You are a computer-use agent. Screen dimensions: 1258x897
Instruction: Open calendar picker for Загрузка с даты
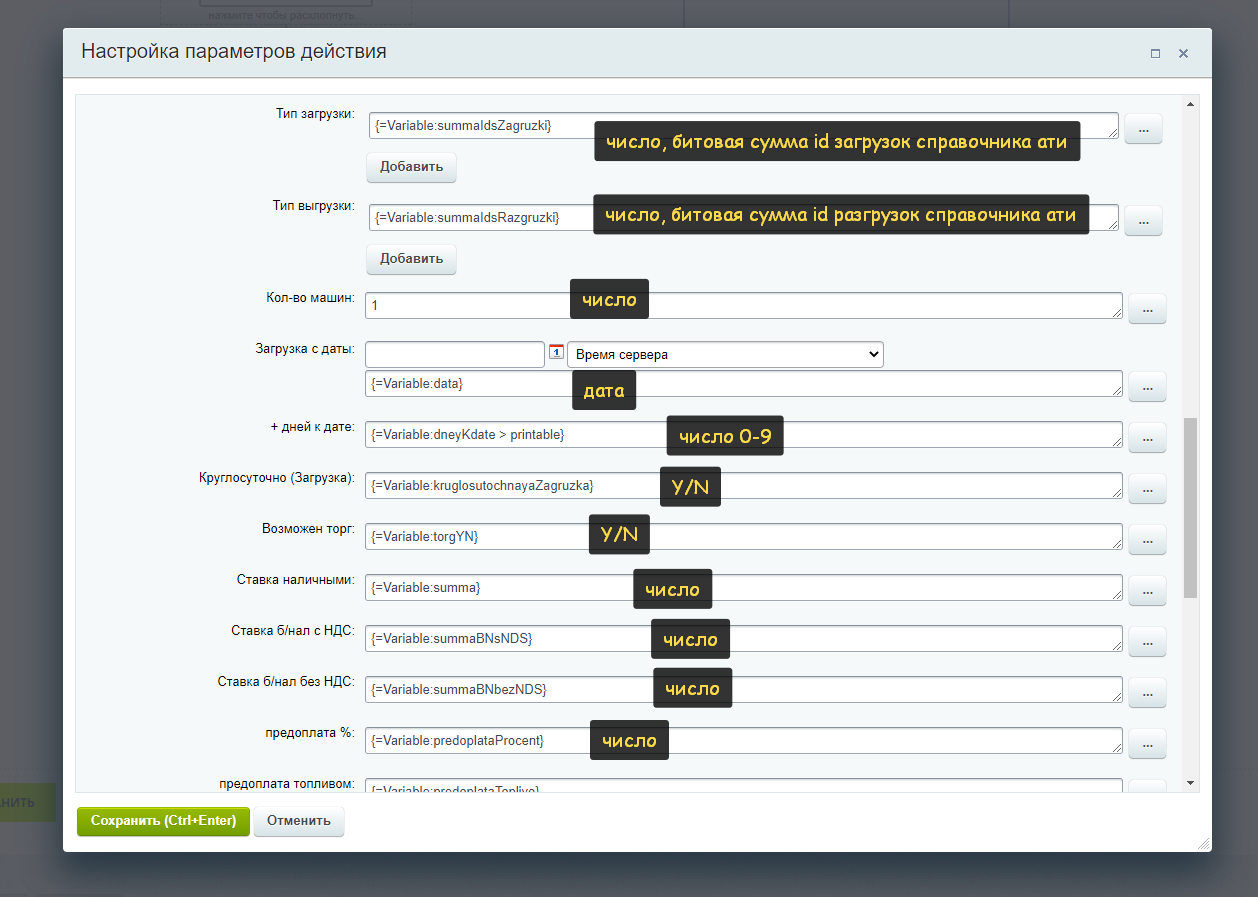[x=557, y=352]
